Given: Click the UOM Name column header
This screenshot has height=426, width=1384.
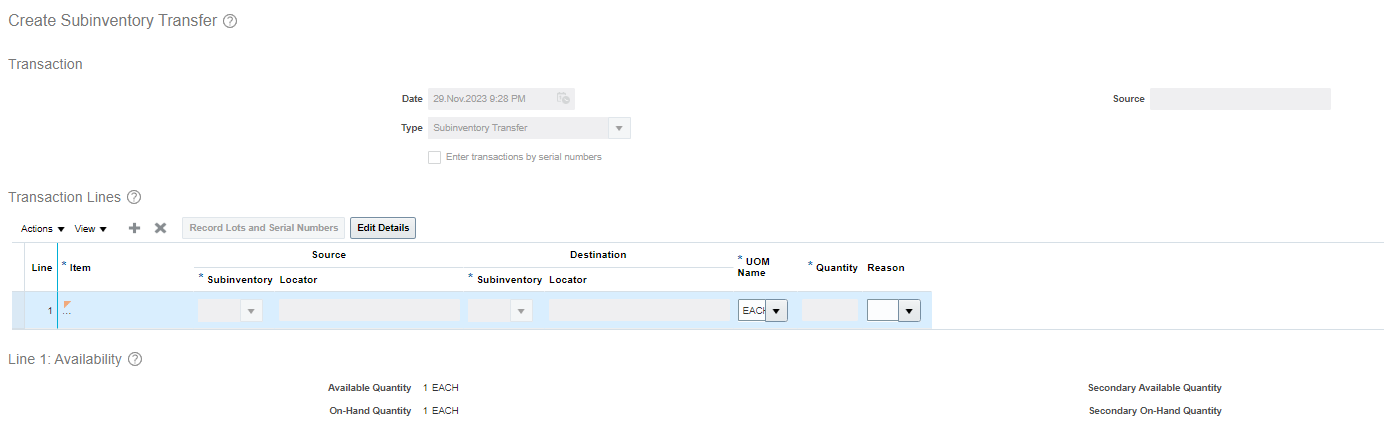Looking at the screenshot, I should 754,267.
